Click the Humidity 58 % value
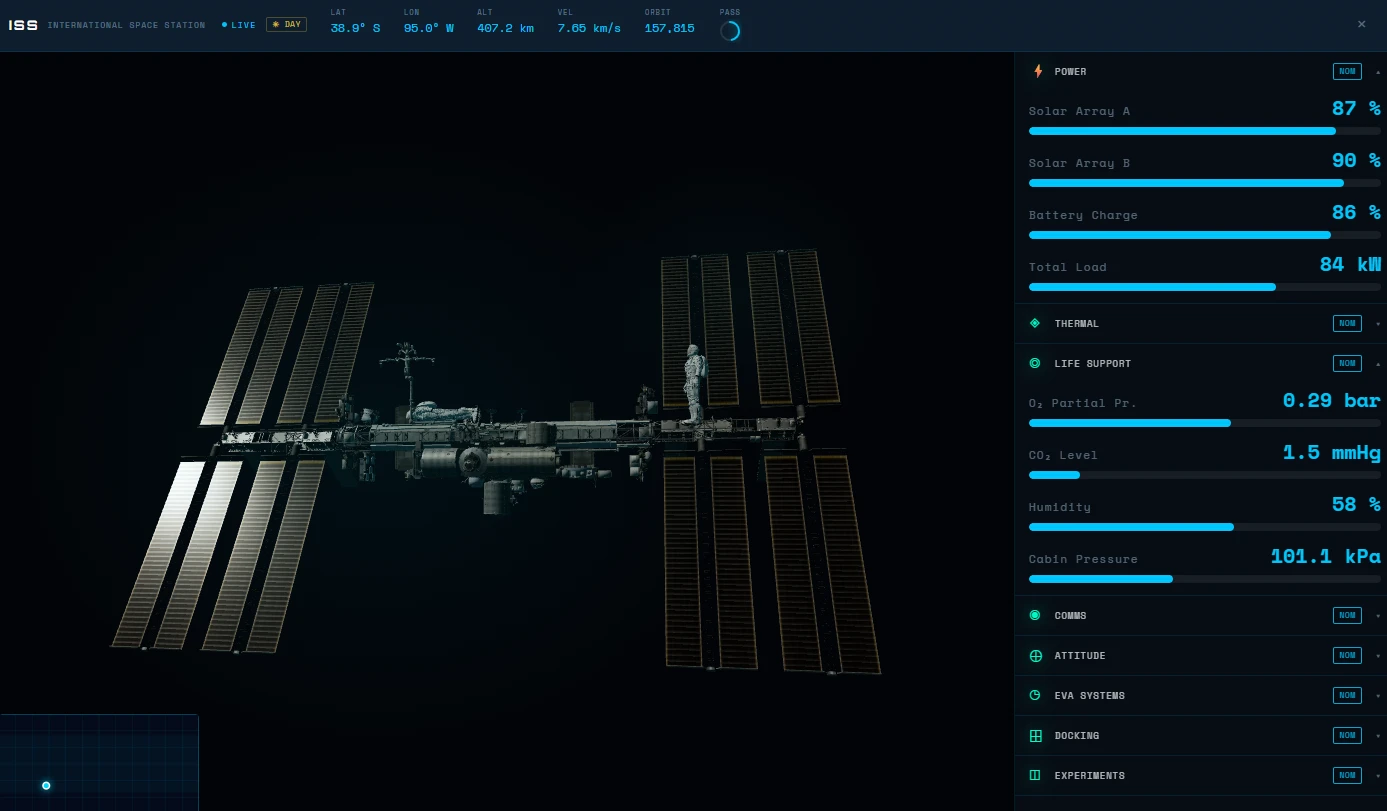The image size is (1387, 811). (x=1356, y=505)
